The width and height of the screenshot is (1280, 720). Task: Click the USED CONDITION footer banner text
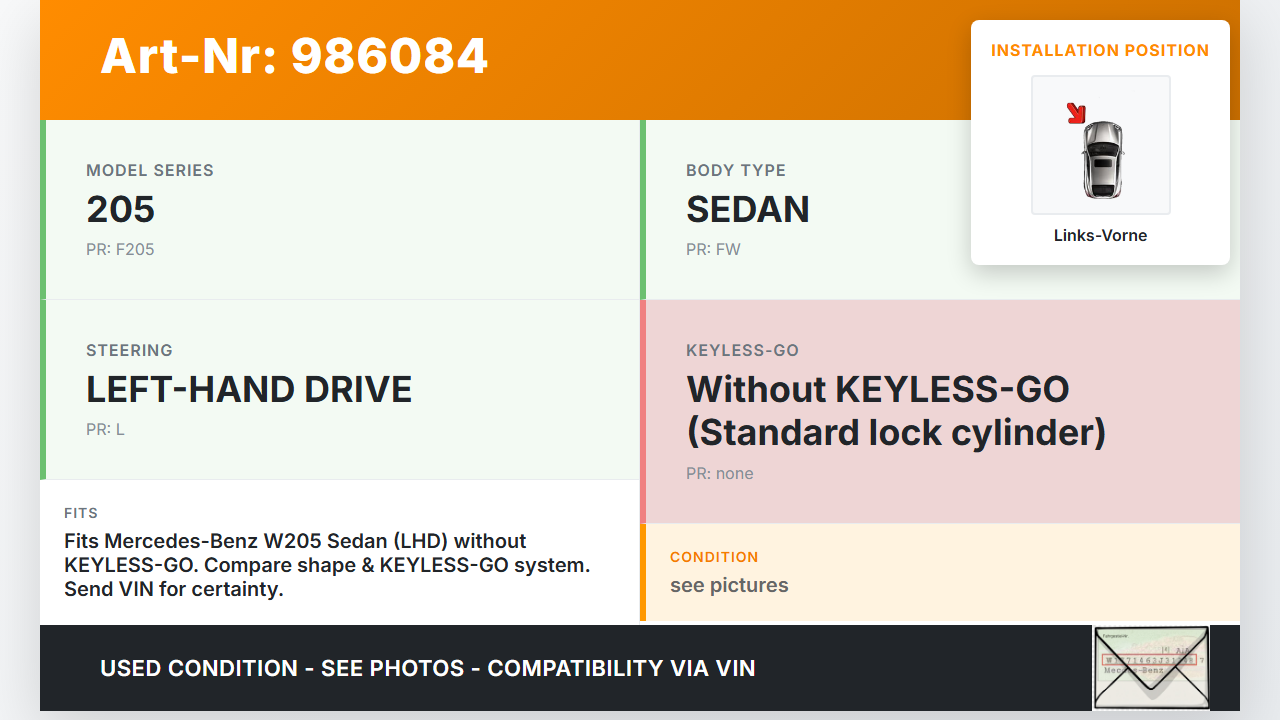point(428,668)
